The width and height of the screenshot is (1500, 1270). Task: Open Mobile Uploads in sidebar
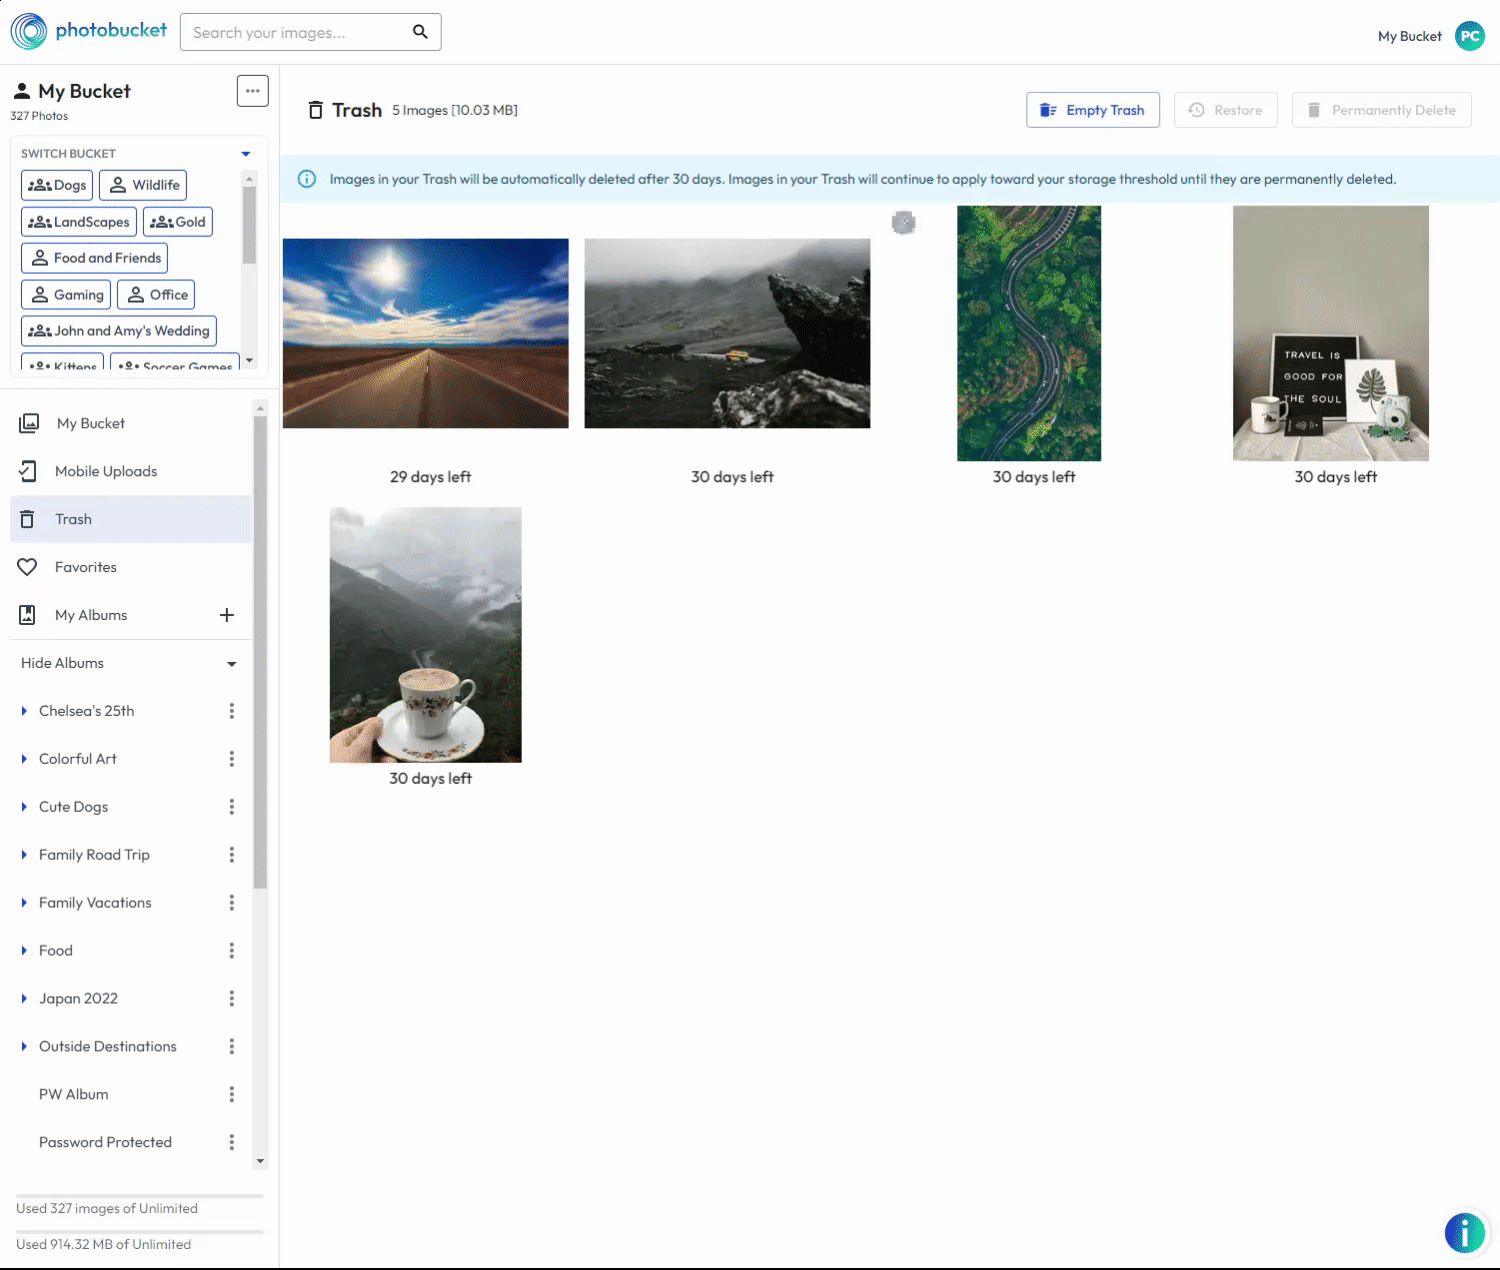(131, 471)
